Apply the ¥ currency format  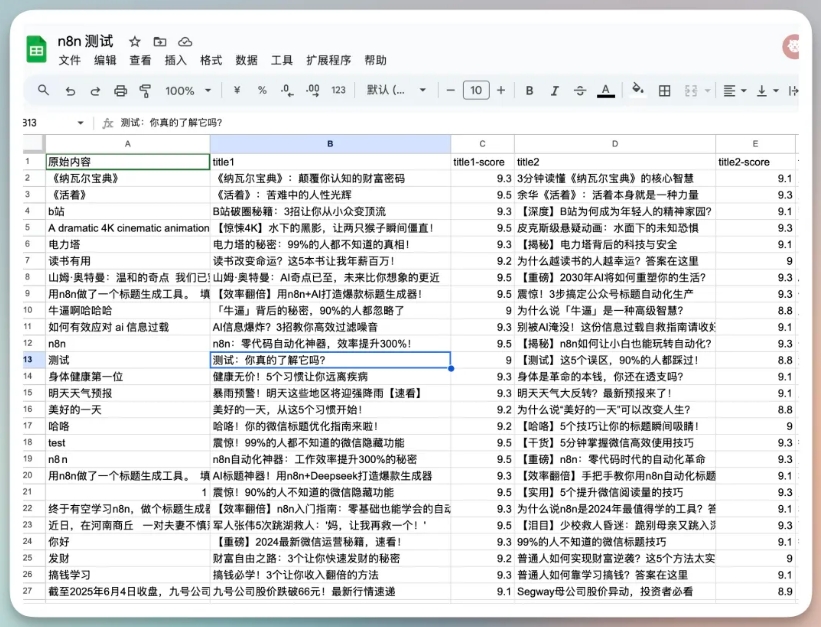(x=237, y=90)
